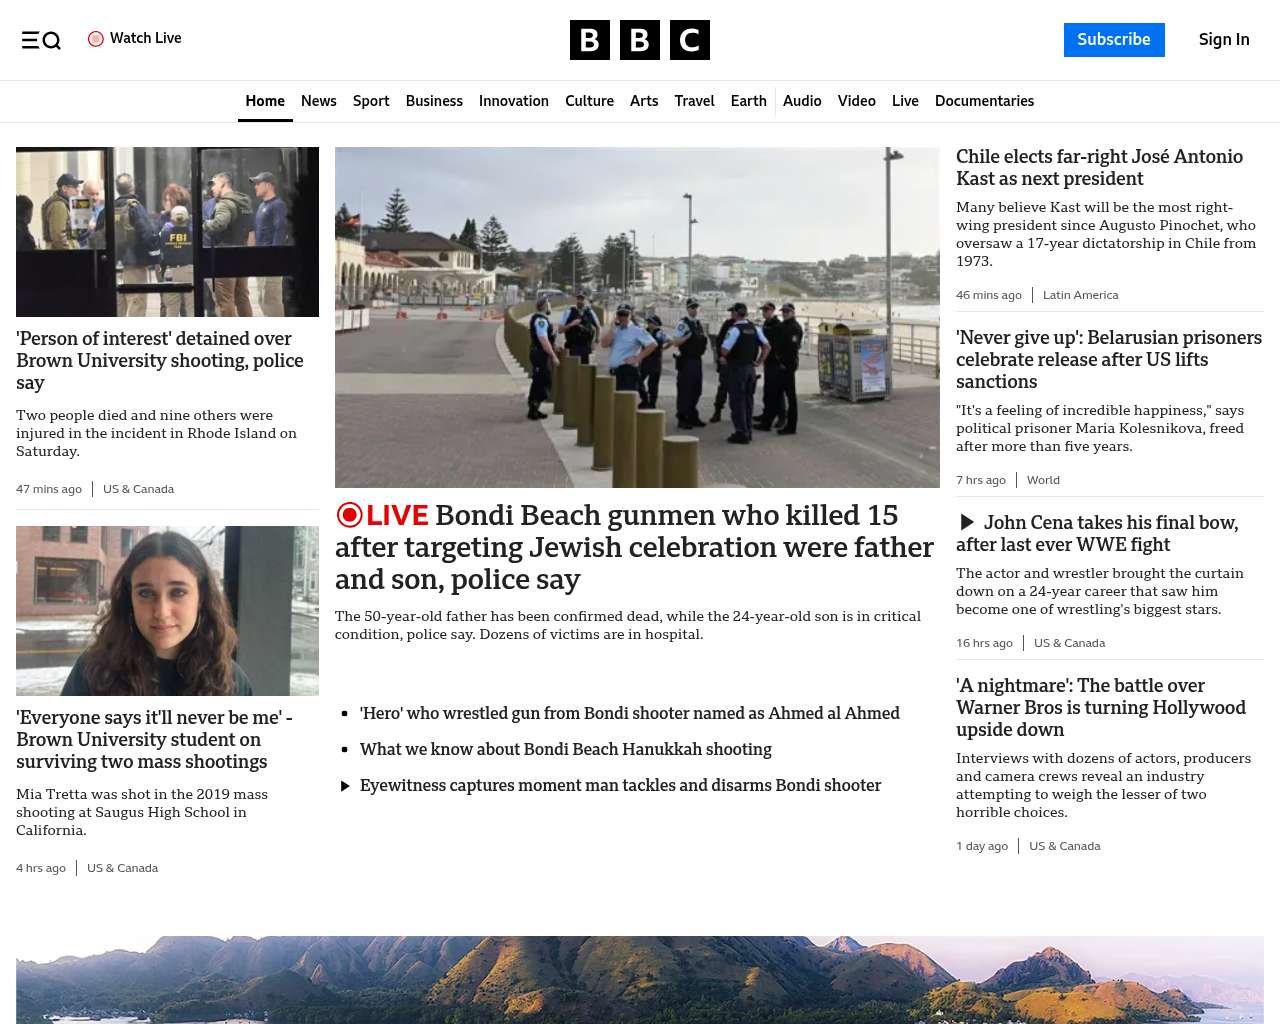
Task: Click '4 hrs ago' timestamp
Action: (41, 868)
